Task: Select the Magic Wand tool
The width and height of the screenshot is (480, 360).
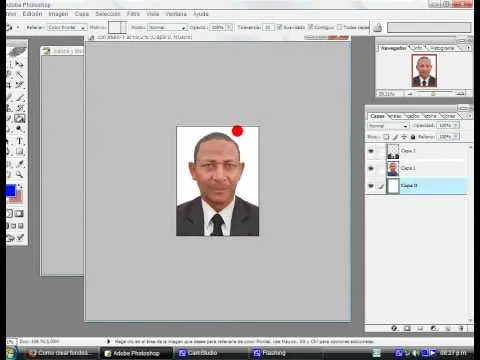Action: (20, 74)
